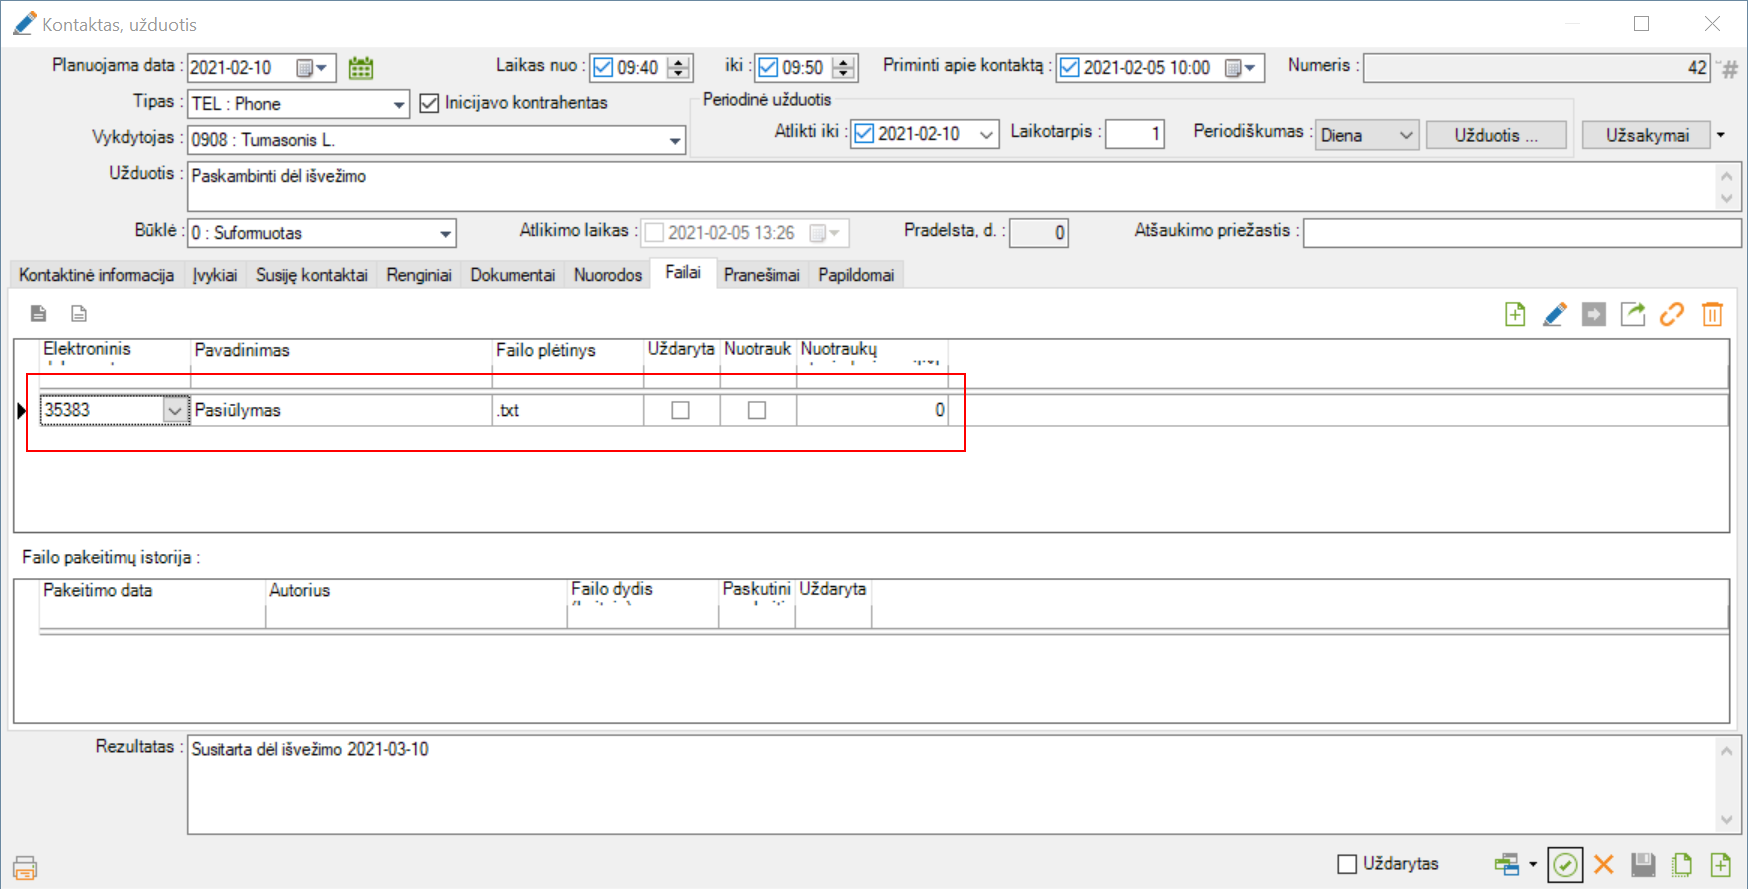Image resolution: width=1748 pixels, height=889 pixels.
Task: Confirm with the green checkmark icon
Action: point(1565,865)
